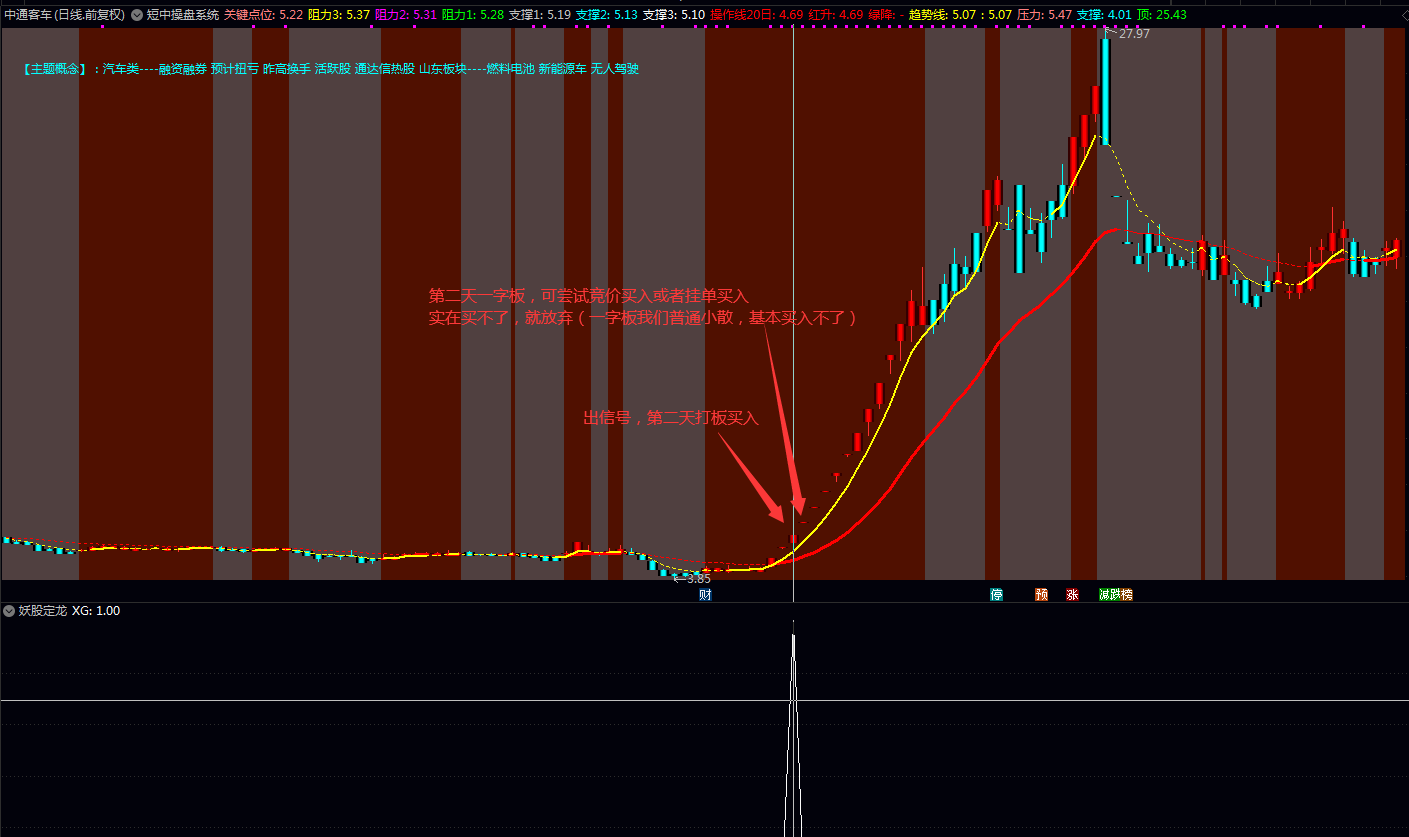Click the 【主题概念】 label
The height and width of the screenshot is (837, 1409).
pyautogui.click(x=56, y=69)
